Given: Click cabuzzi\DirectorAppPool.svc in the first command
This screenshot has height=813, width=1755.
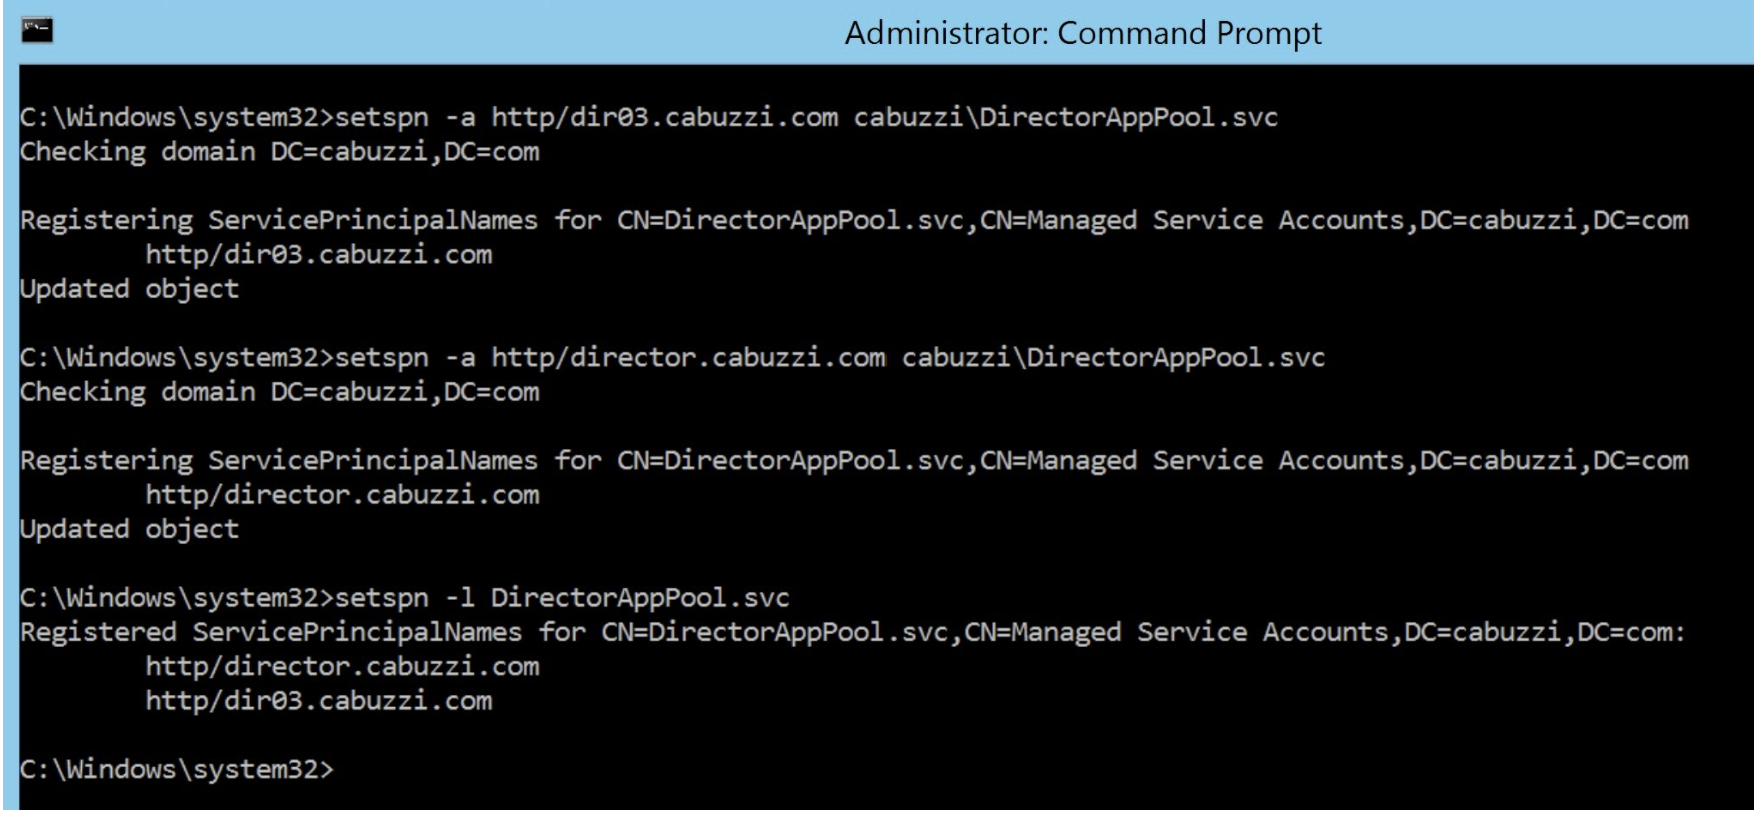Looking at the screenshot, I should (x=1065, y=118).
